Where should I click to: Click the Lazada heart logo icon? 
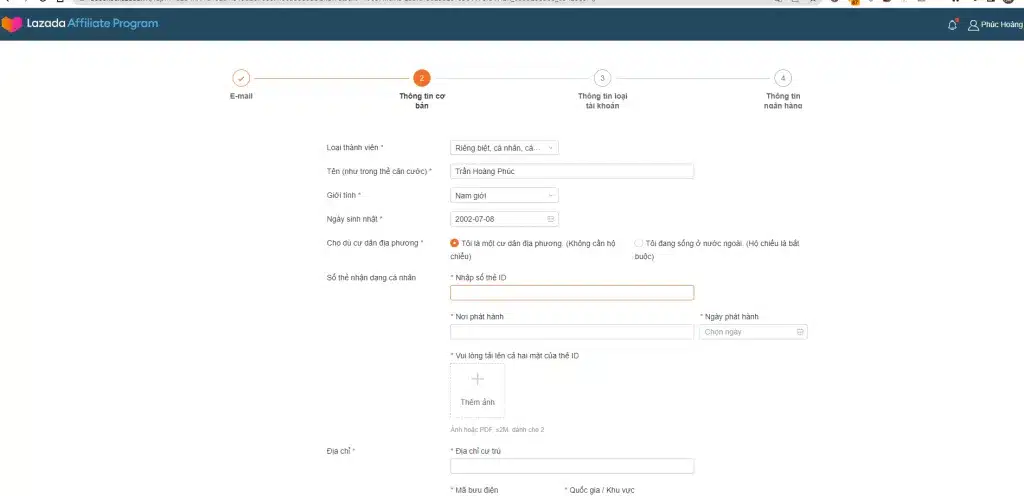(12, 24)
